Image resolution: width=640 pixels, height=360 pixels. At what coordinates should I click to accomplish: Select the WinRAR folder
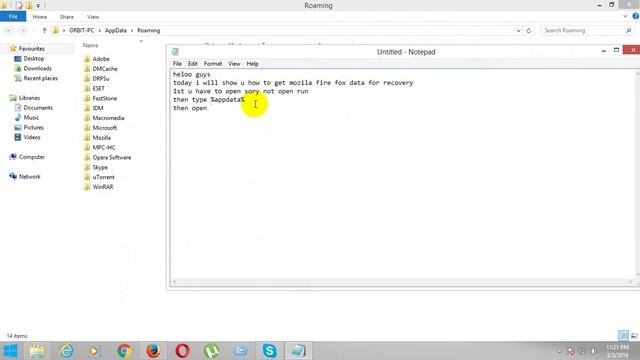(x=103, y=187)
